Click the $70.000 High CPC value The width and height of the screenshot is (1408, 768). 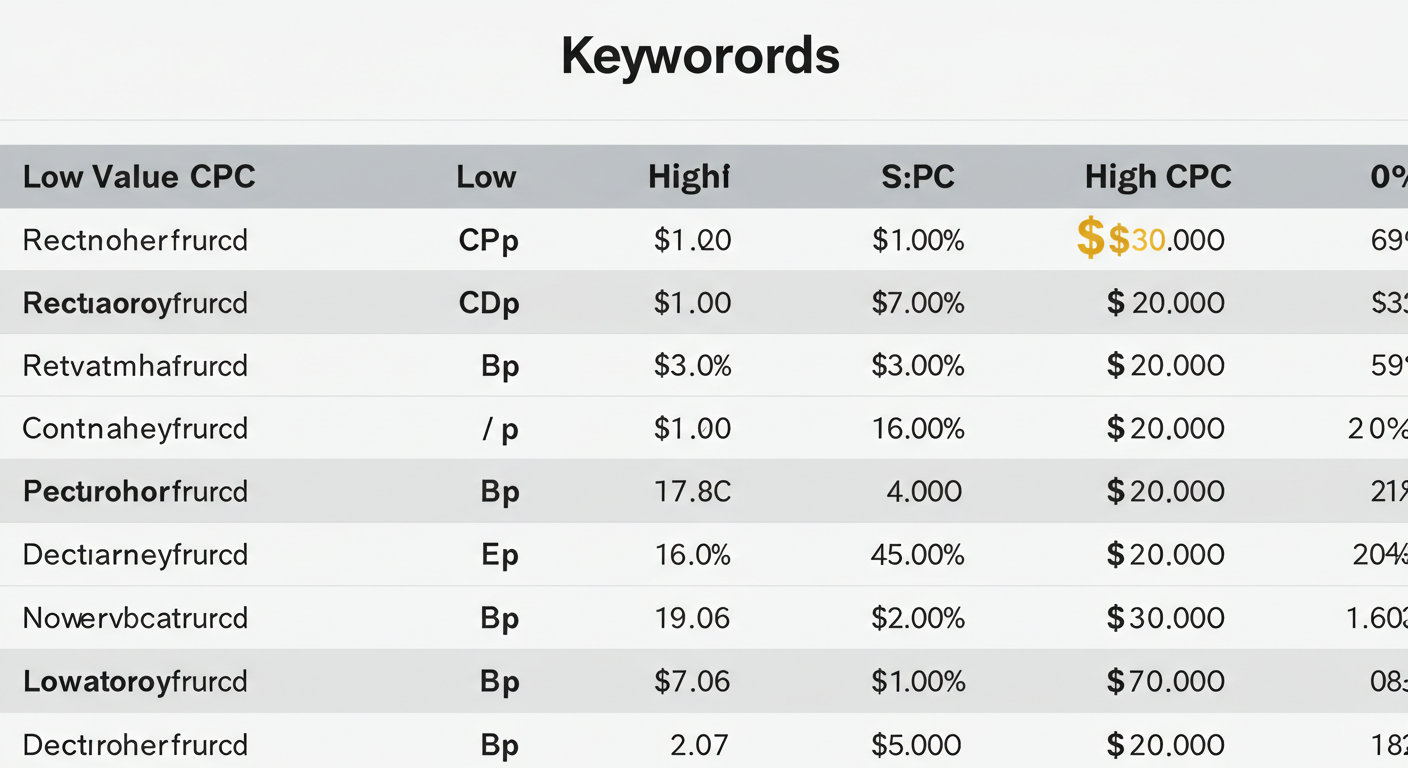coord(1165,681)
